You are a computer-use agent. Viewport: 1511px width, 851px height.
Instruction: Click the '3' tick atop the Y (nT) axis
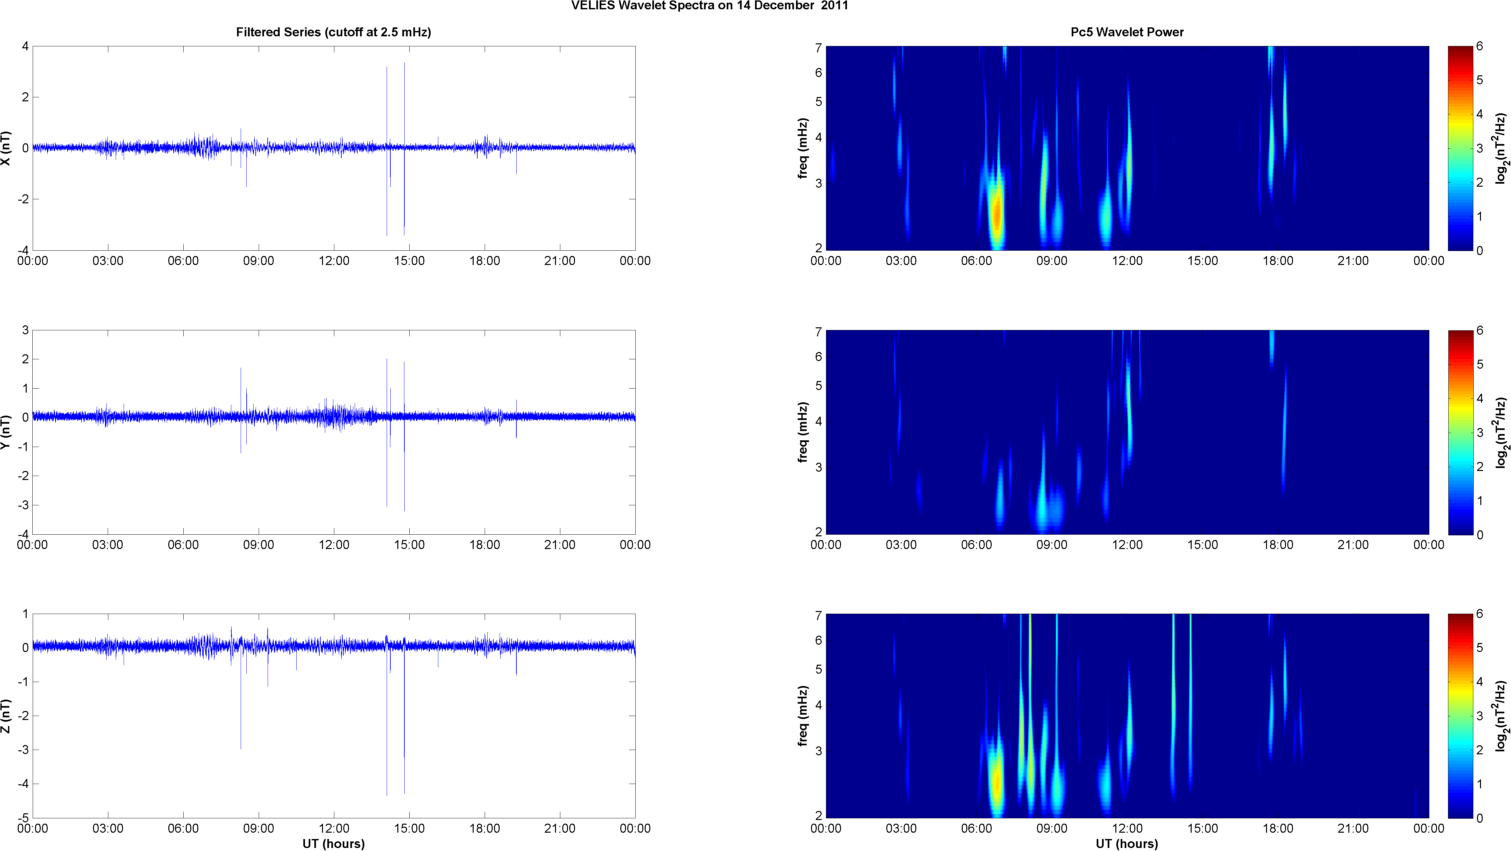25,330
